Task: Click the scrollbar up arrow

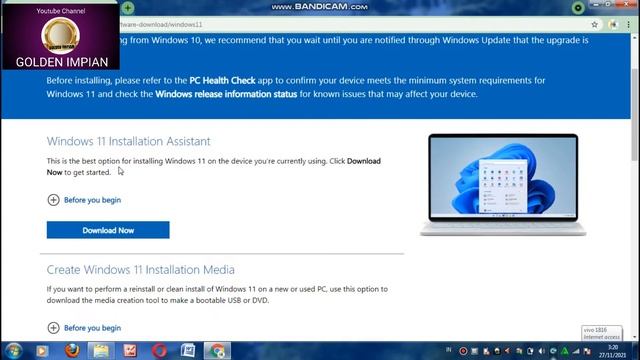Action: [635, 37]
